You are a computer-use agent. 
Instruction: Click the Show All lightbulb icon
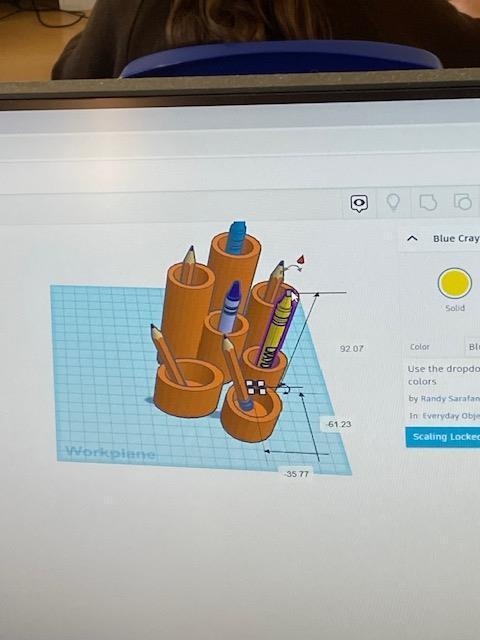coord(393,202)
